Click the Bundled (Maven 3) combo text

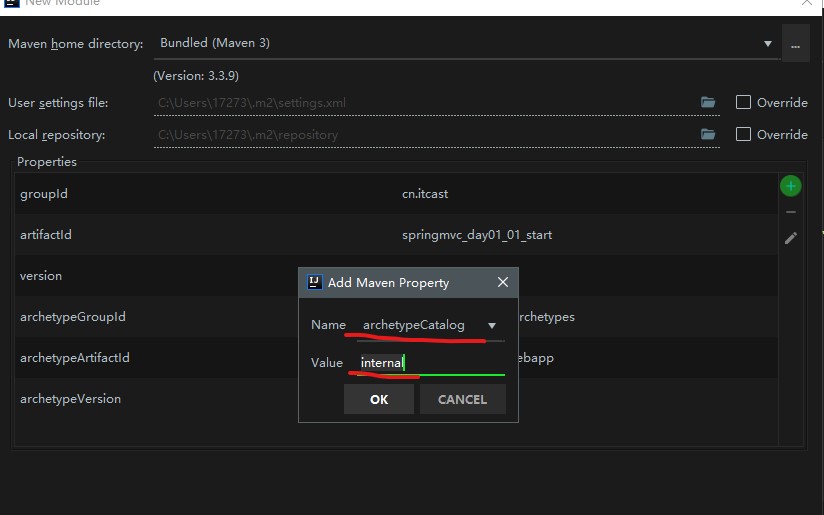pos(214,43)
